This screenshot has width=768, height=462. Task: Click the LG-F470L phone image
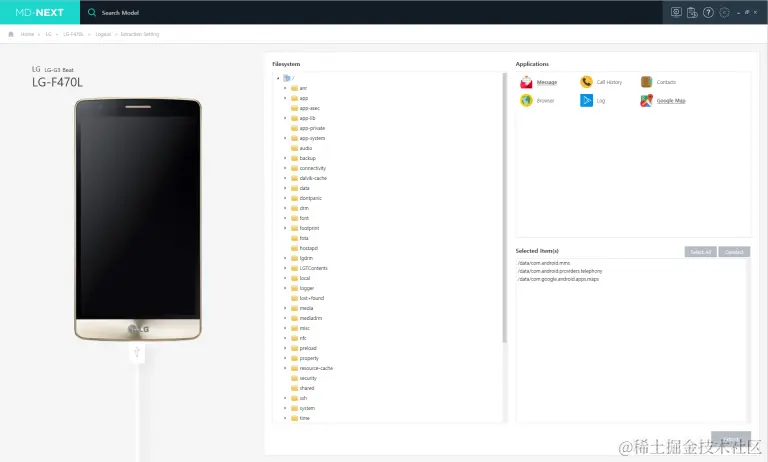tap(138, 219)
